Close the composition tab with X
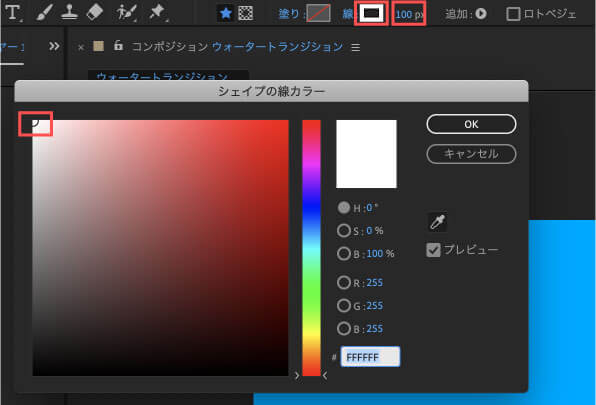 (x=81, y=47)
